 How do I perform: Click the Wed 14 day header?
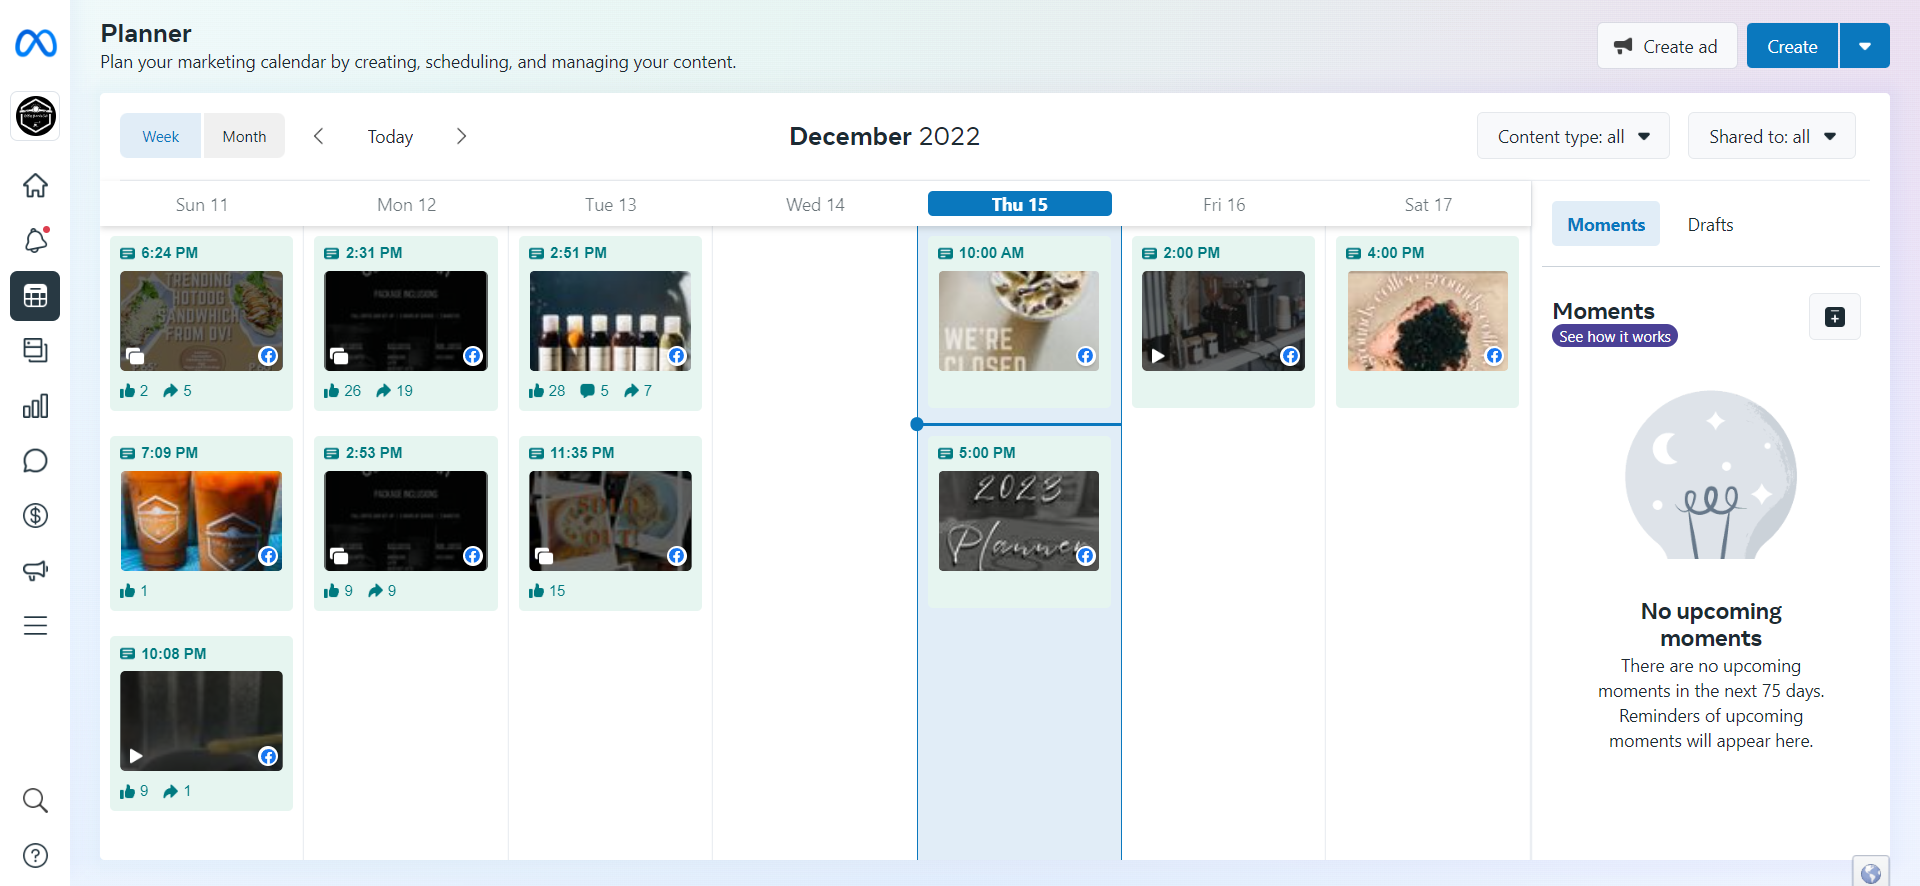tap(815, 205)
